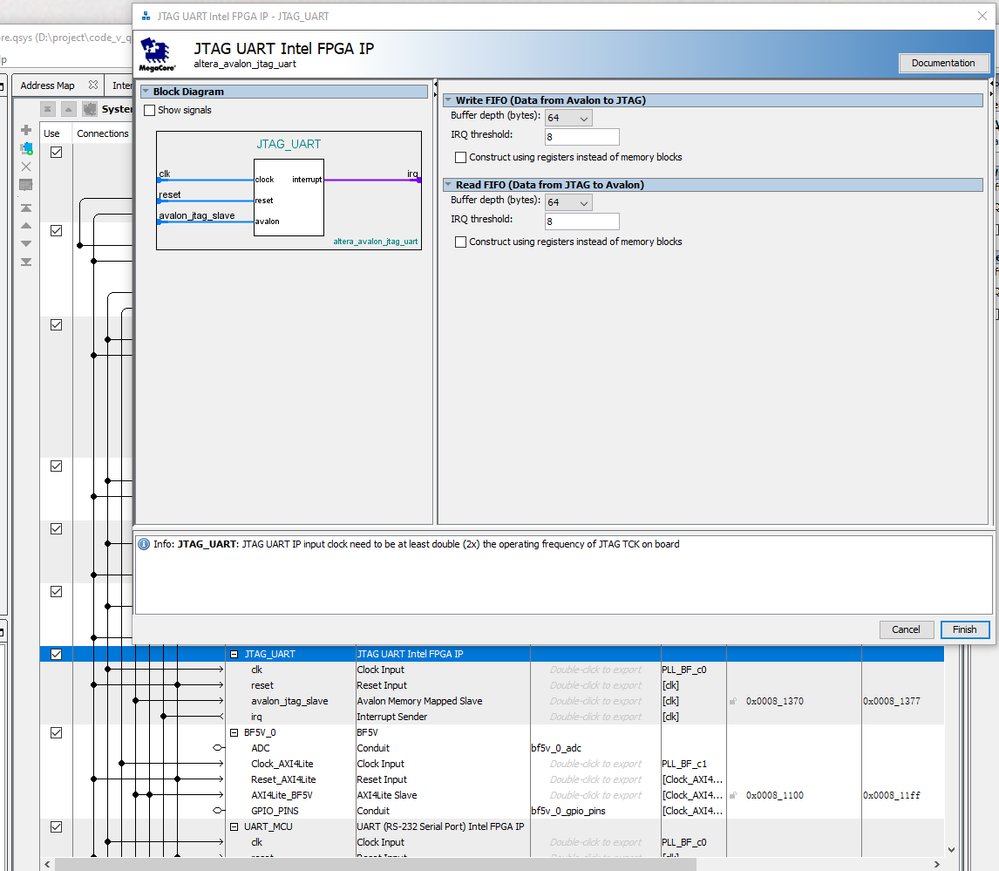Toggle the Use checkbox for JTAG_UART row
This screenshot has width=999, height=871.
[x=56, y=654]
